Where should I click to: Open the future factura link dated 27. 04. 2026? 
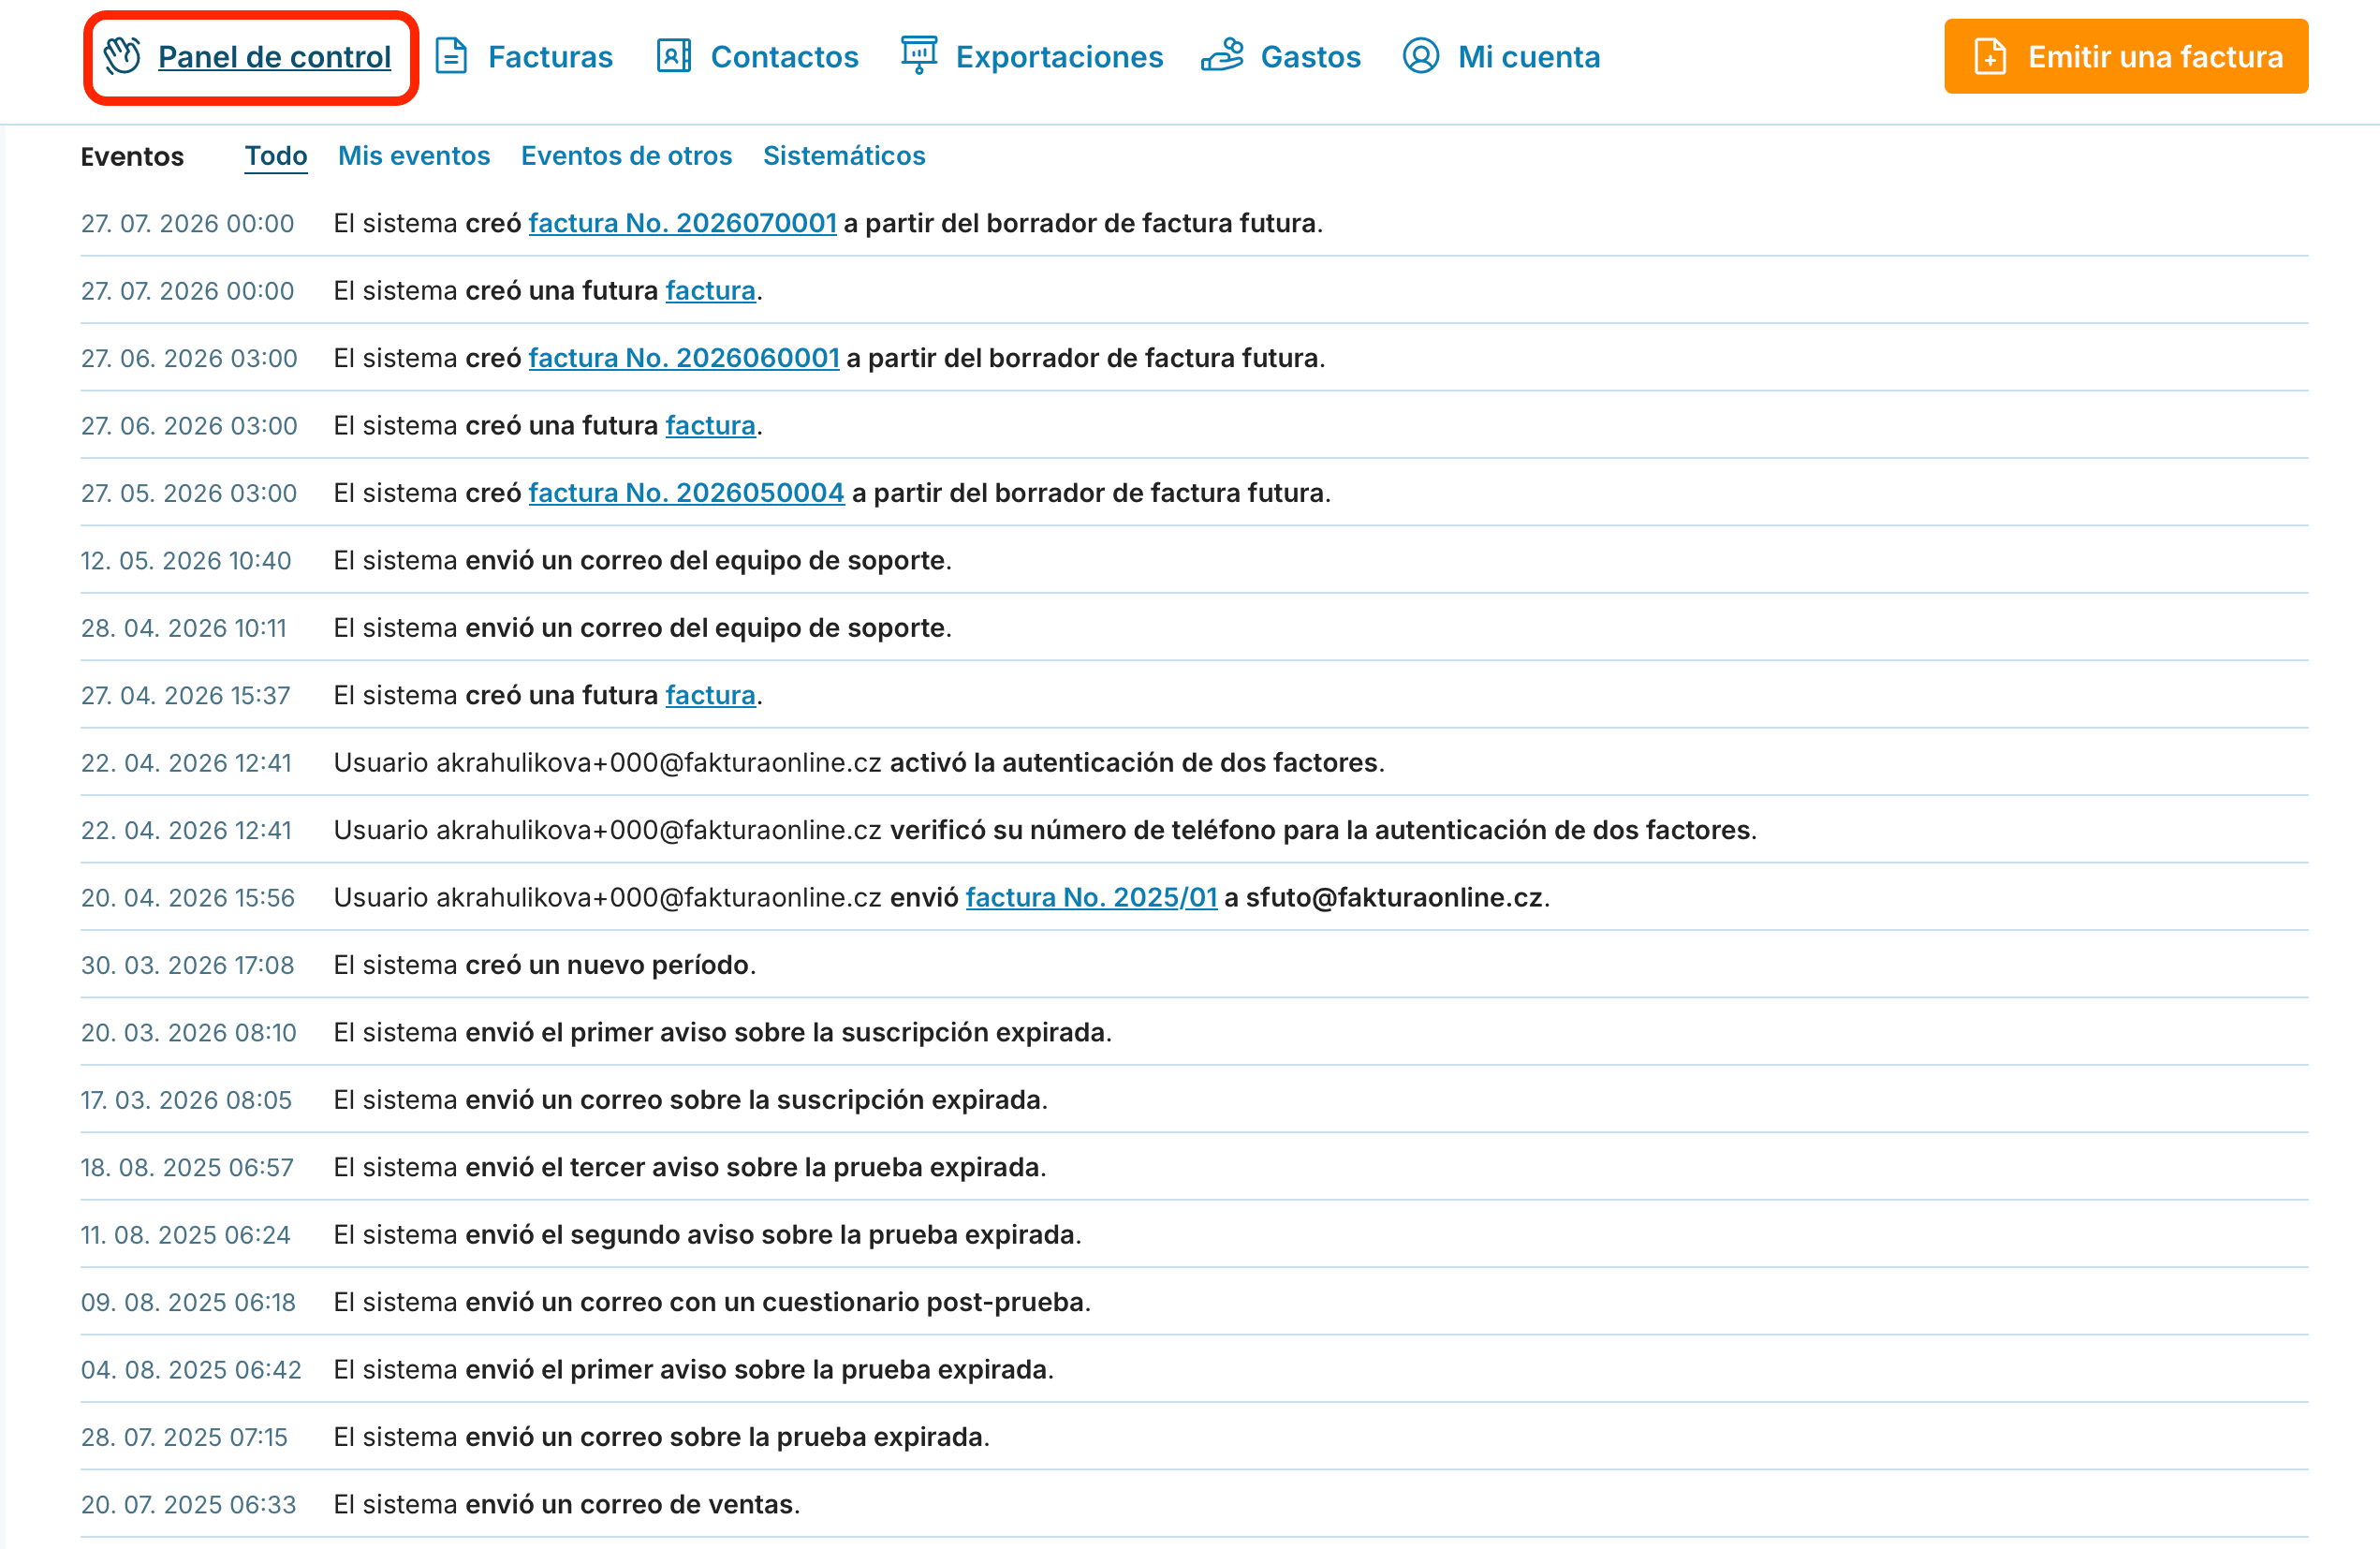point(710,695)
